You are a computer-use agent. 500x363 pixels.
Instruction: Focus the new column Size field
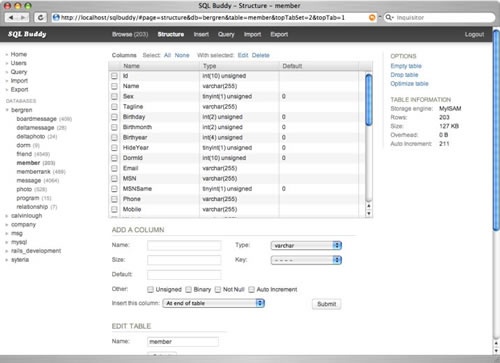point(184,260)
